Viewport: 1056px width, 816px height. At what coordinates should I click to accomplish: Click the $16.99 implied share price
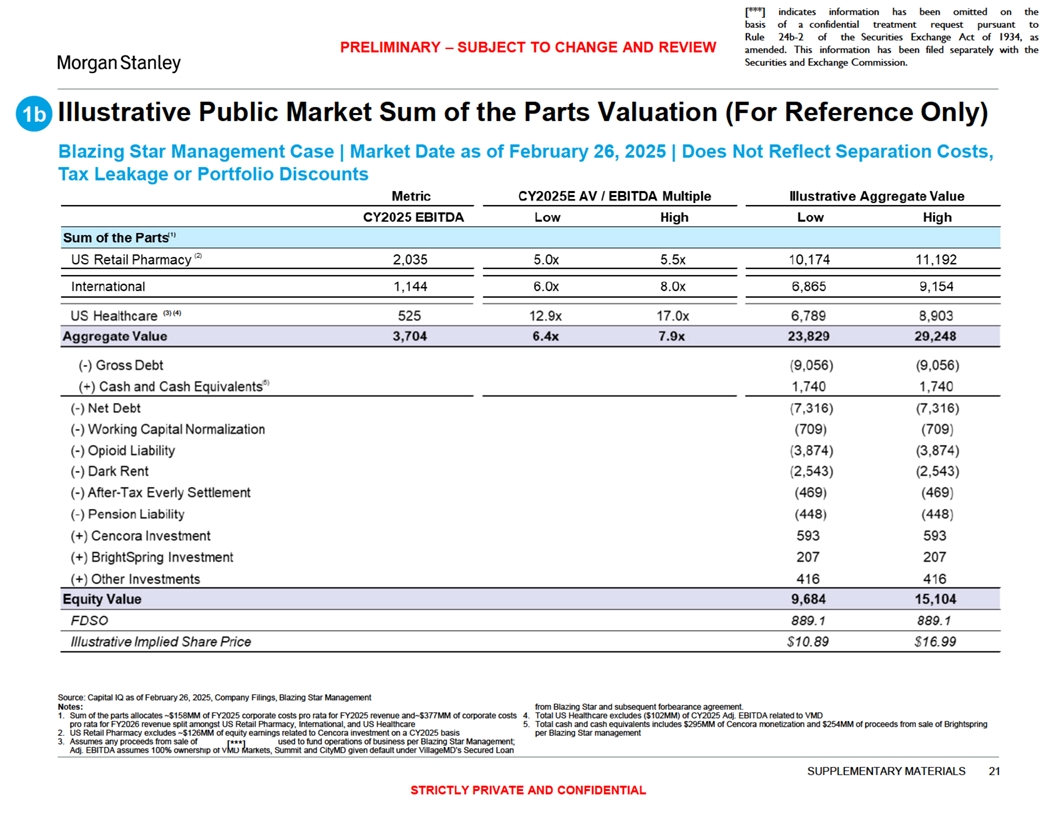pos(935,642)
